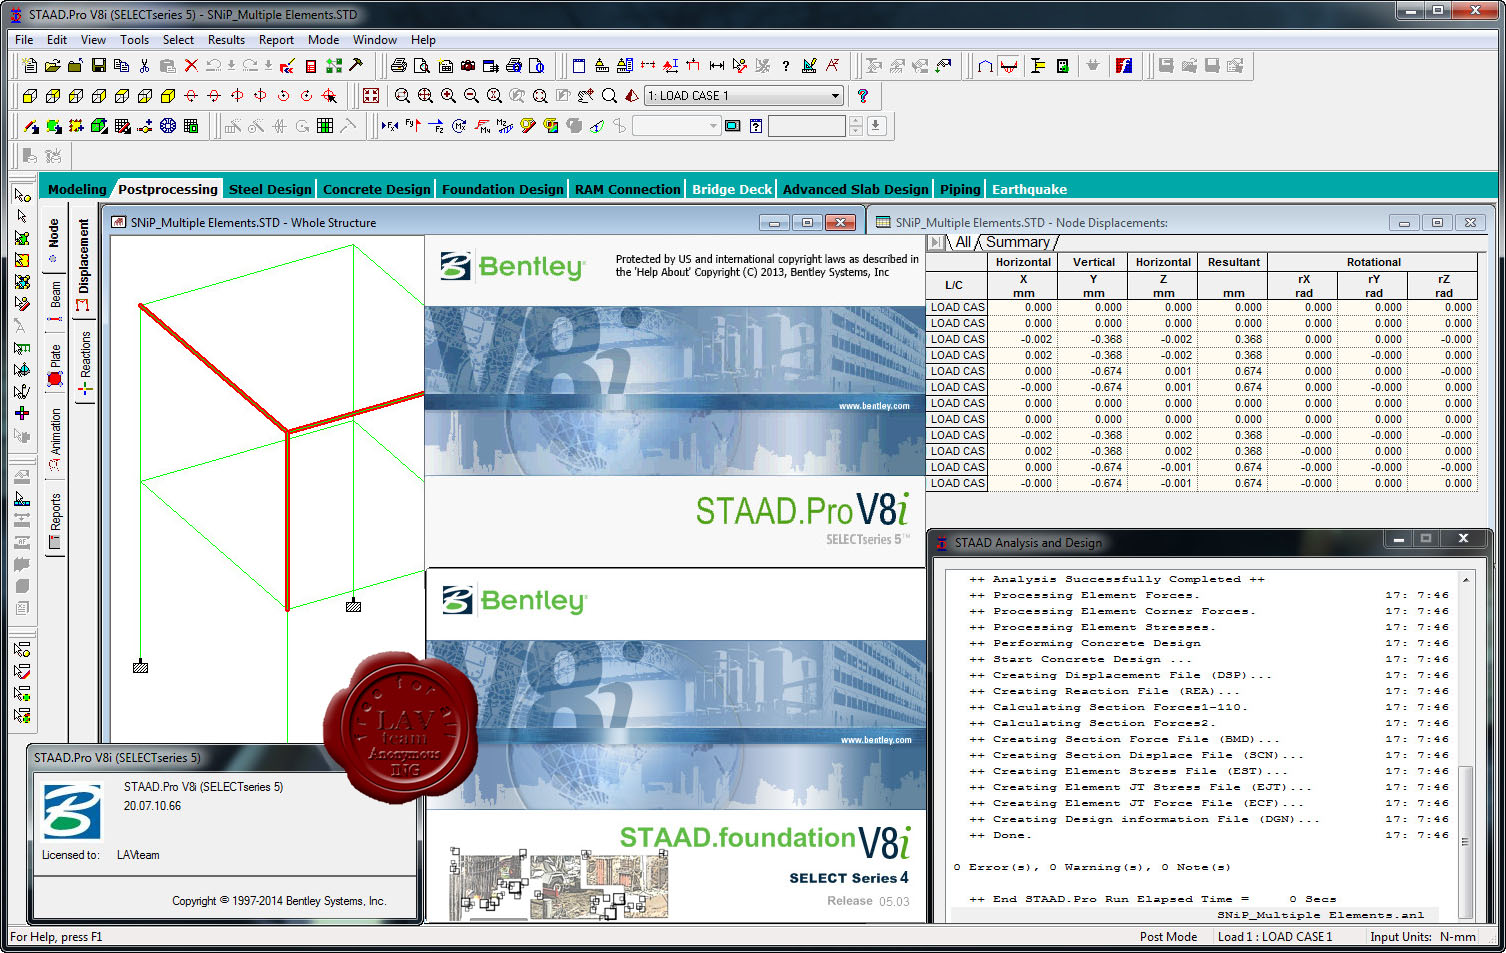Switch to the Advanced Slab Design tab
Viewport: 1506px width, 953px height.
pos(855,189)
